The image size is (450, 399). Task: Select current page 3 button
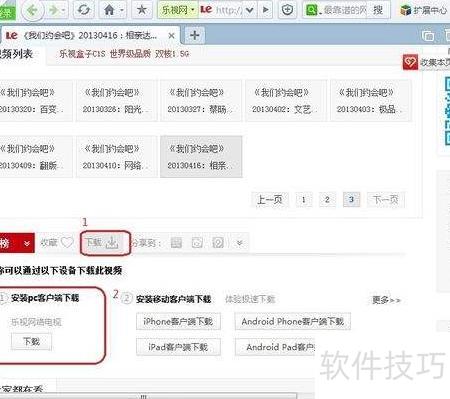tap(351, 200)
